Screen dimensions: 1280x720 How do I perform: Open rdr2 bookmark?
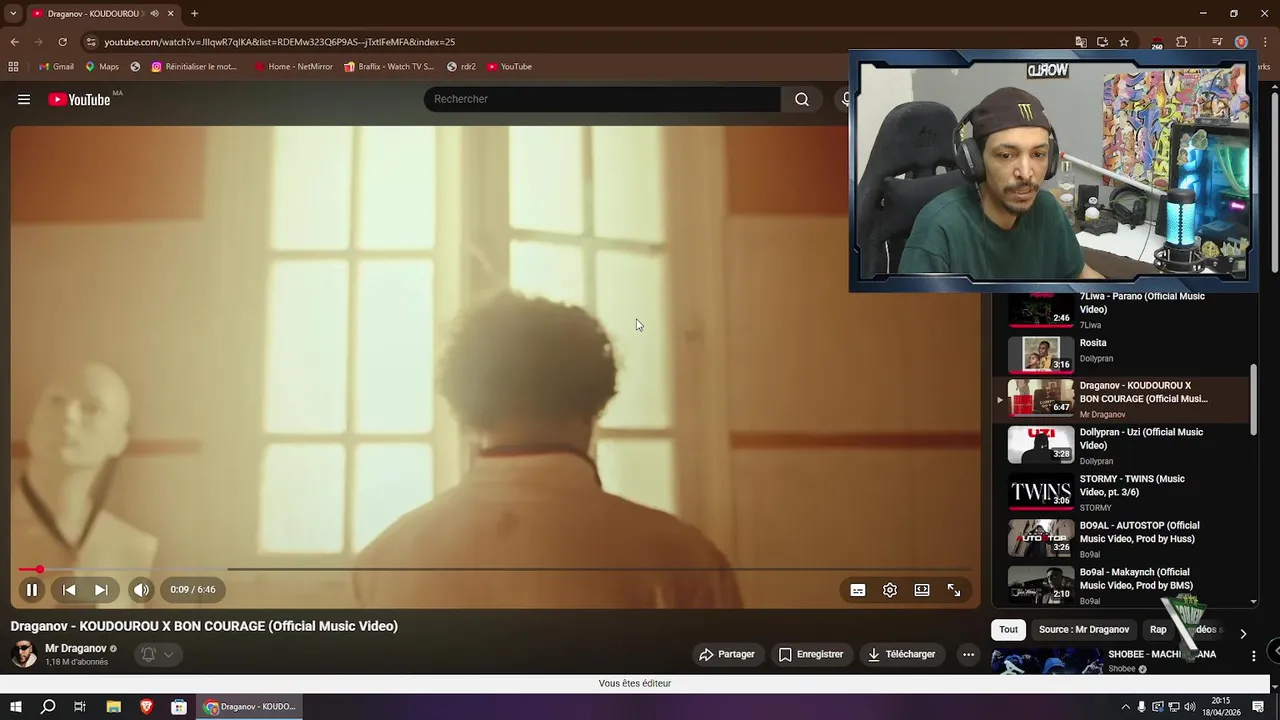pos(461,67)
